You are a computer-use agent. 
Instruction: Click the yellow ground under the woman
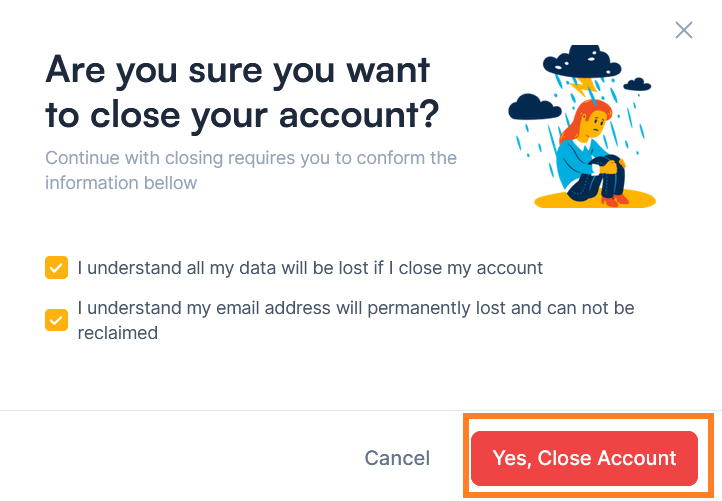[x=595, y=199]
